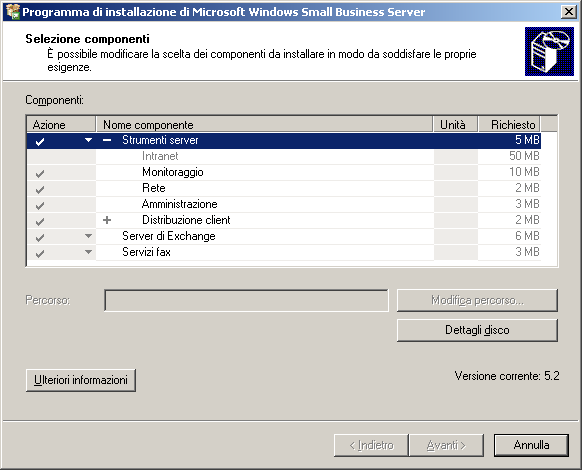Go back with the Indietro button
Screen dimensions: 582x470
pyautogui.click(x=371, y=445)
